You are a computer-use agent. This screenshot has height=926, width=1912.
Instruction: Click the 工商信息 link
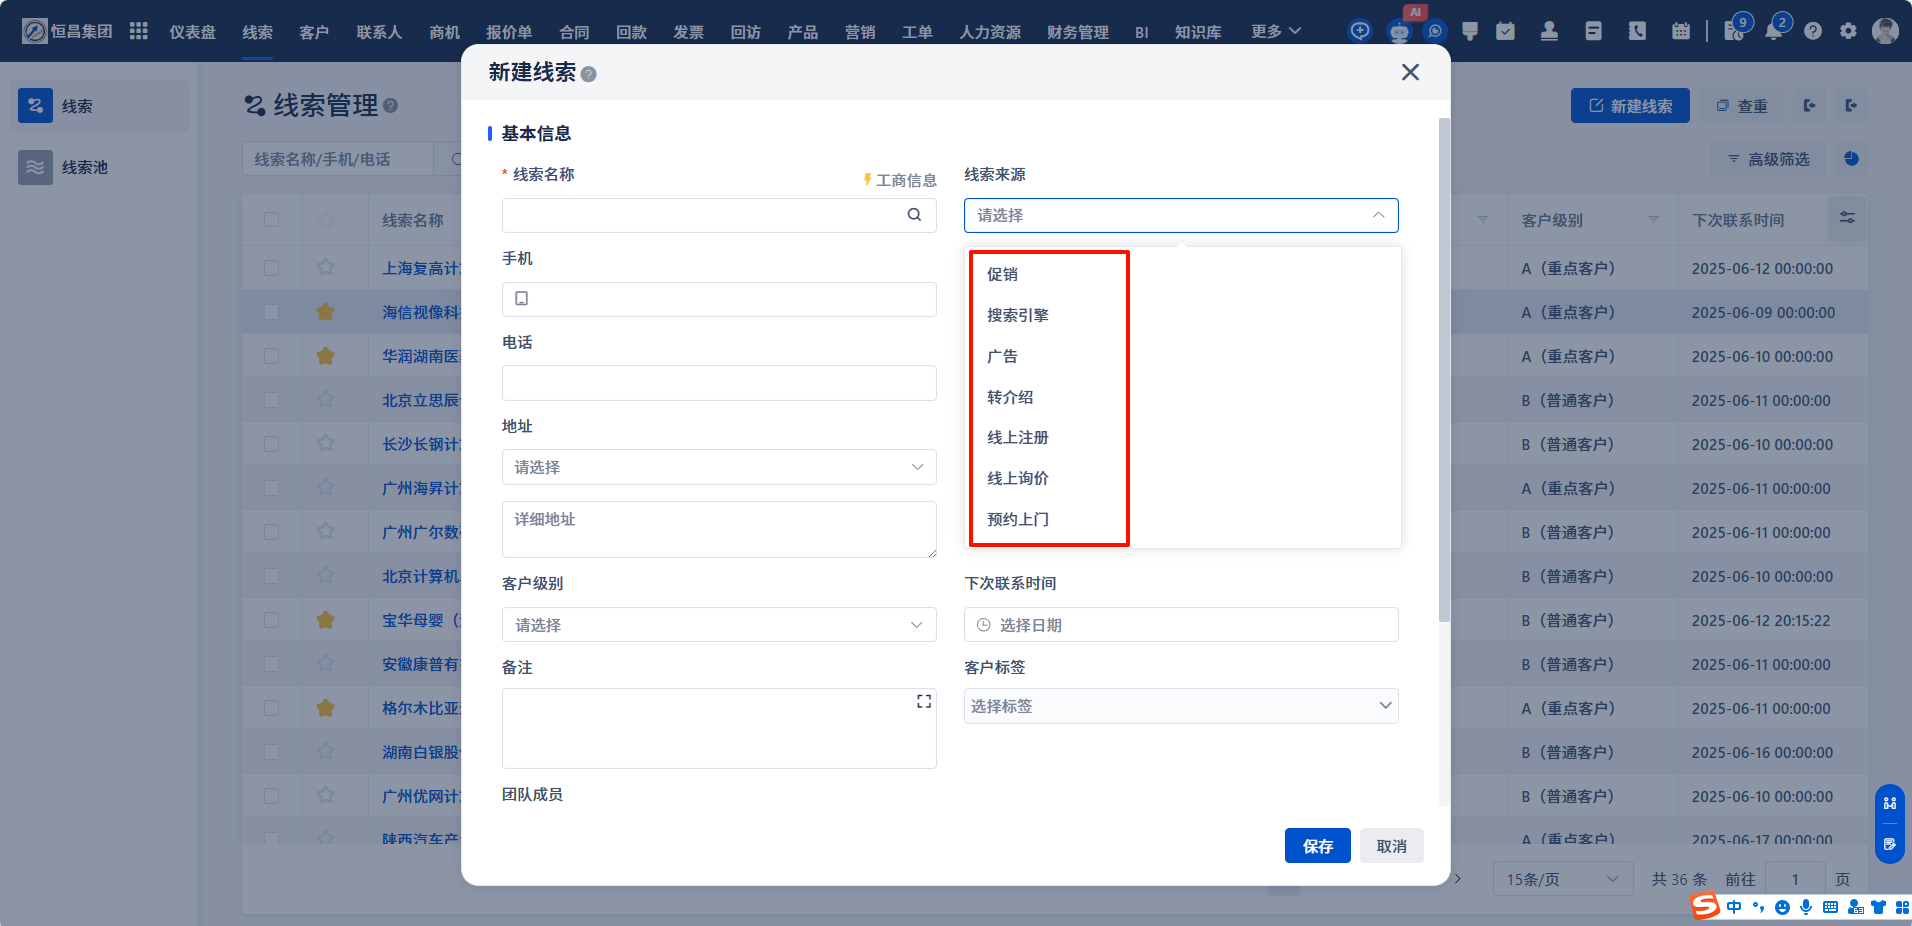tap(900, 180)
